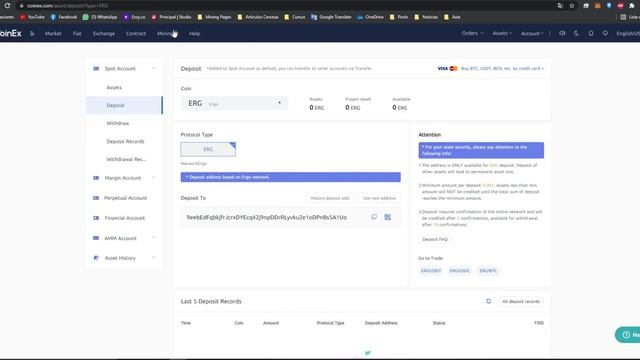Image resolution: width=640 pixels, height=360 pixels.
Task: Open the support headset icon in header
Action: pyautogui.click(x=605, y=33)
